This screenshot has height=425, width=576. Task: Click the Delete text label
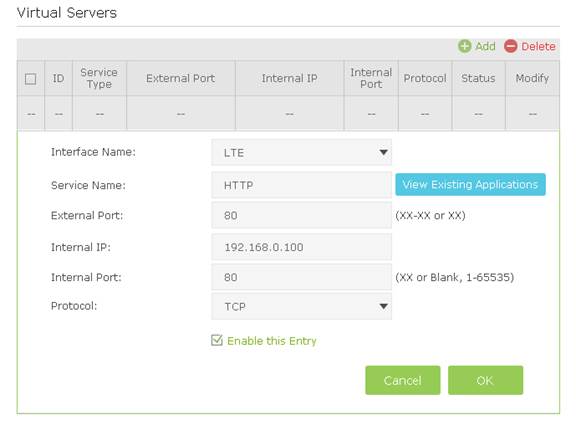pos(538,47)
